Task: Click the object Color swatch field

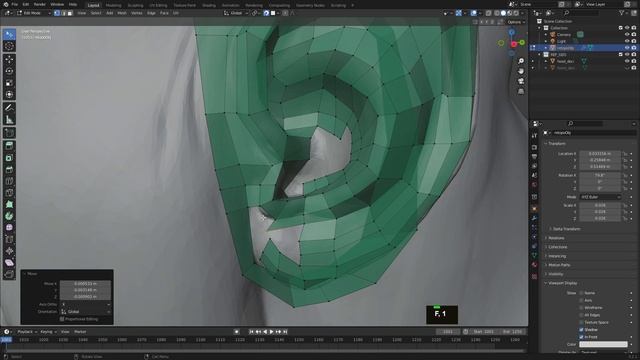Action: click(603, 344)
